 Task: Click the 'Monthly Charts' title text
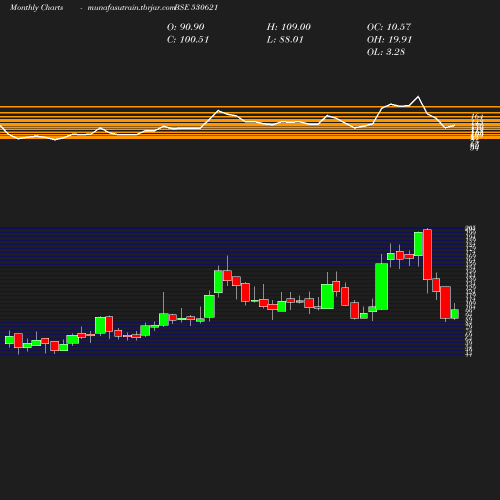coord(37,8)
